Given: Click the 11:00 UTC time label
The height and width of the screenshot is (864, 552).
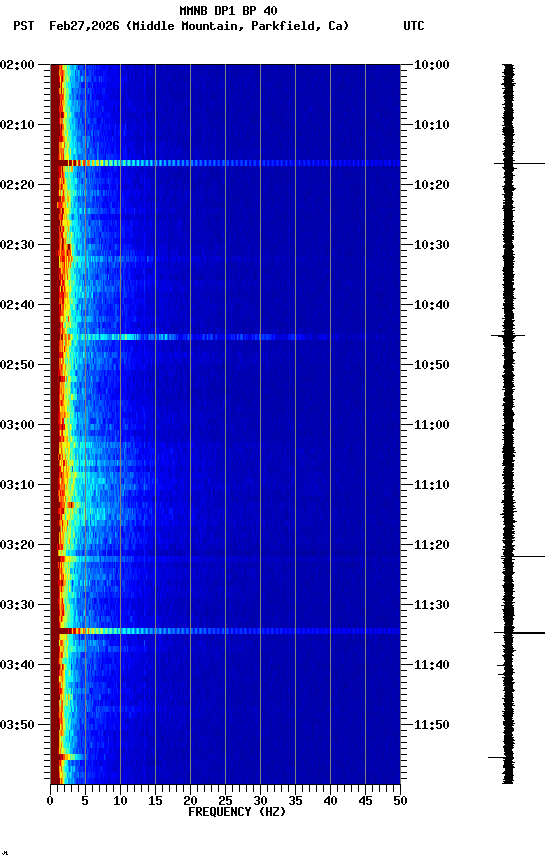Looking at the screenshot, I should click(431, 425).
